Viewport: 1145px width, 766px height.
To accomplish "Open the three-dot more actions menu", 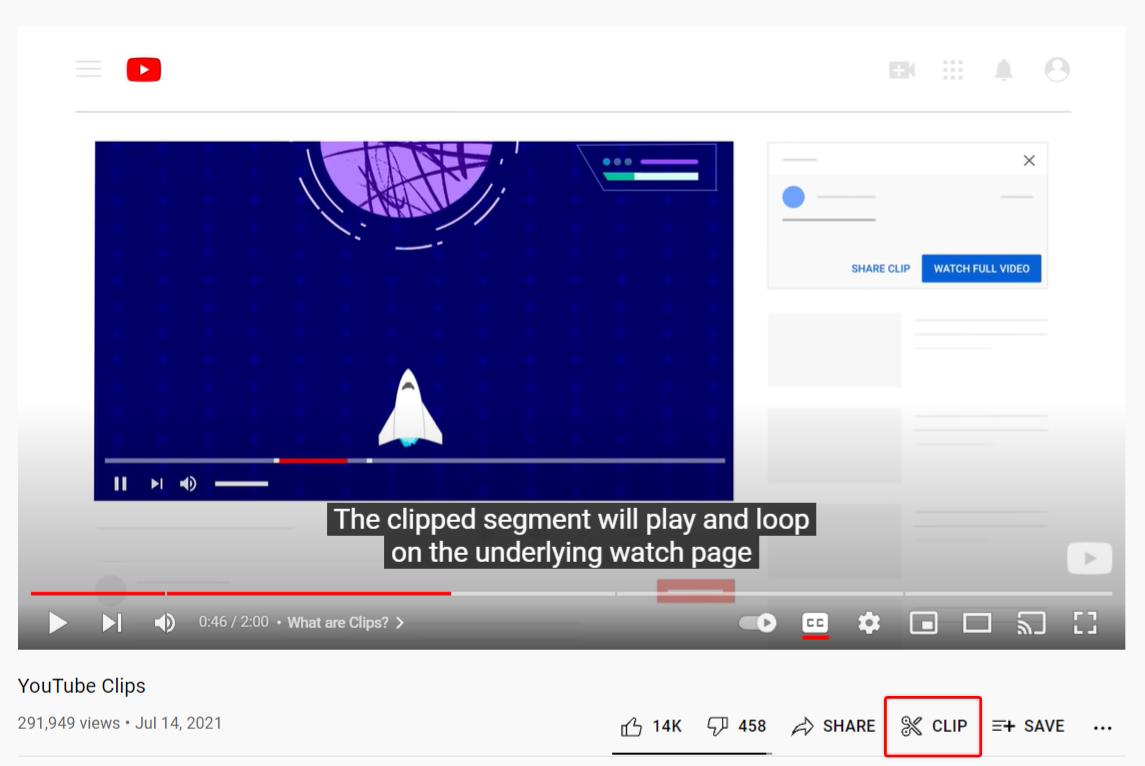I will 1103,727.
